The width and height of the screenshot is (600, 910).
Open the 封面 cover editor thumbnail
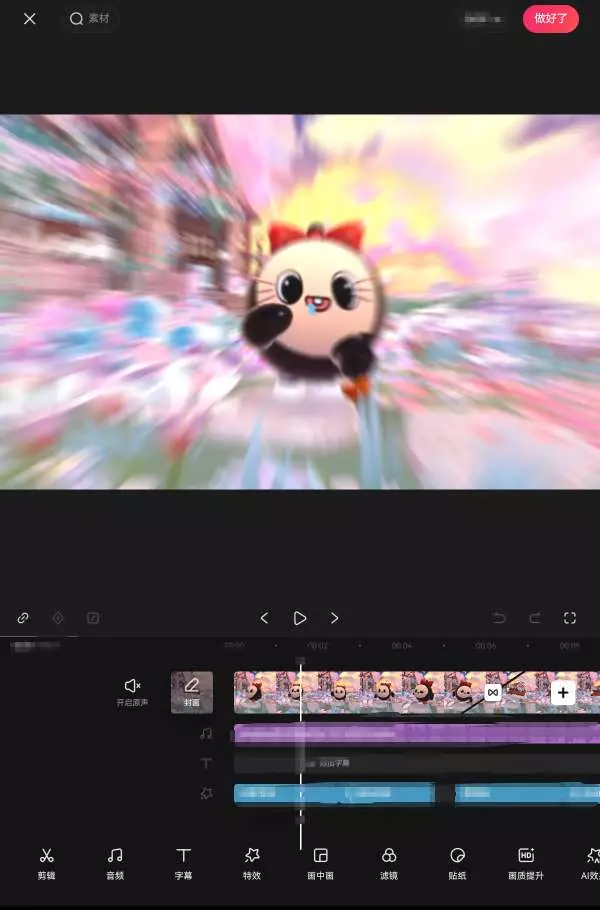[x=192, y=692]
